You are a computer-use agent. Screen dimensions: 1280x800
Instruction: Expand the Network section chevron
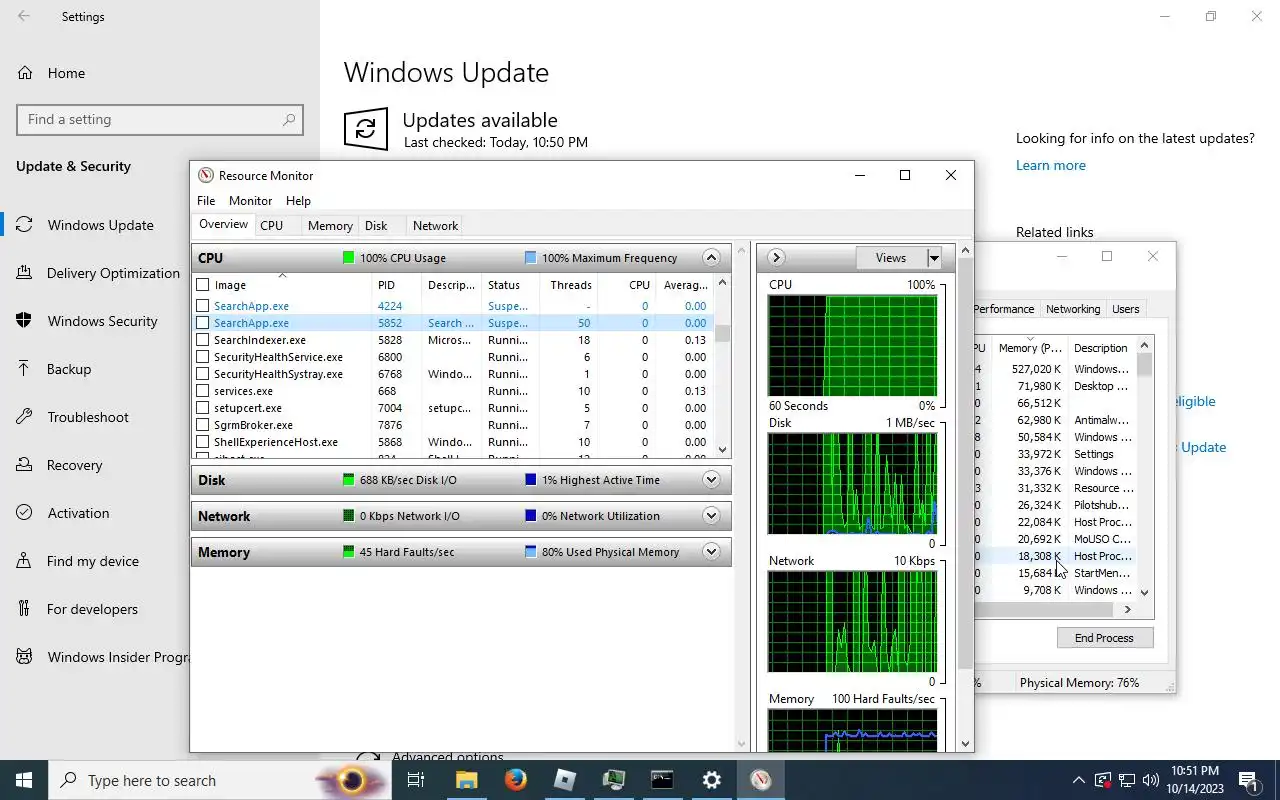pyautogui.click(x=711, y=516)
